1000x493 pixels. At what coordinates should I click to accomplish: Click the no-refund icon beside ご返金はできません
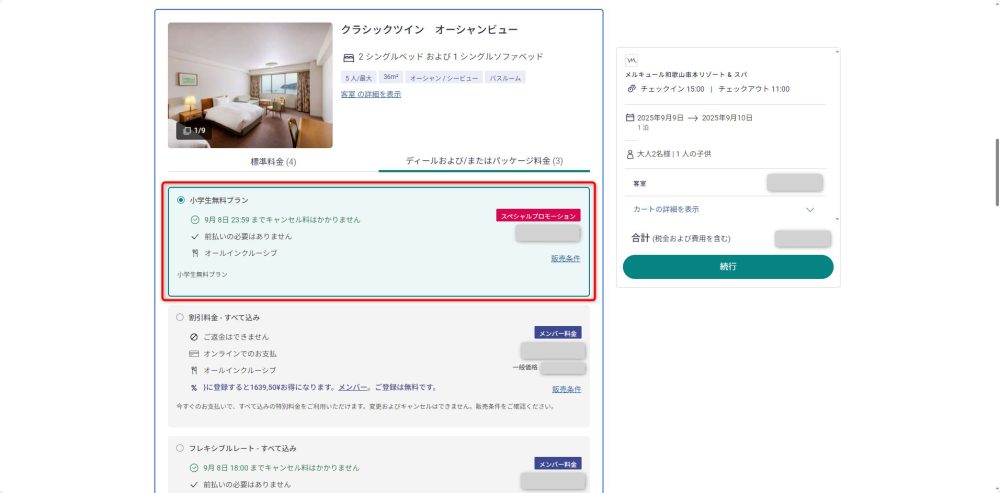pyautogui.click(x=194, y=337)
